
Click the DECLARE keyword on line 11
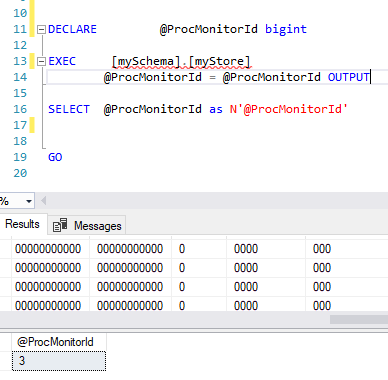pos(72,29)
